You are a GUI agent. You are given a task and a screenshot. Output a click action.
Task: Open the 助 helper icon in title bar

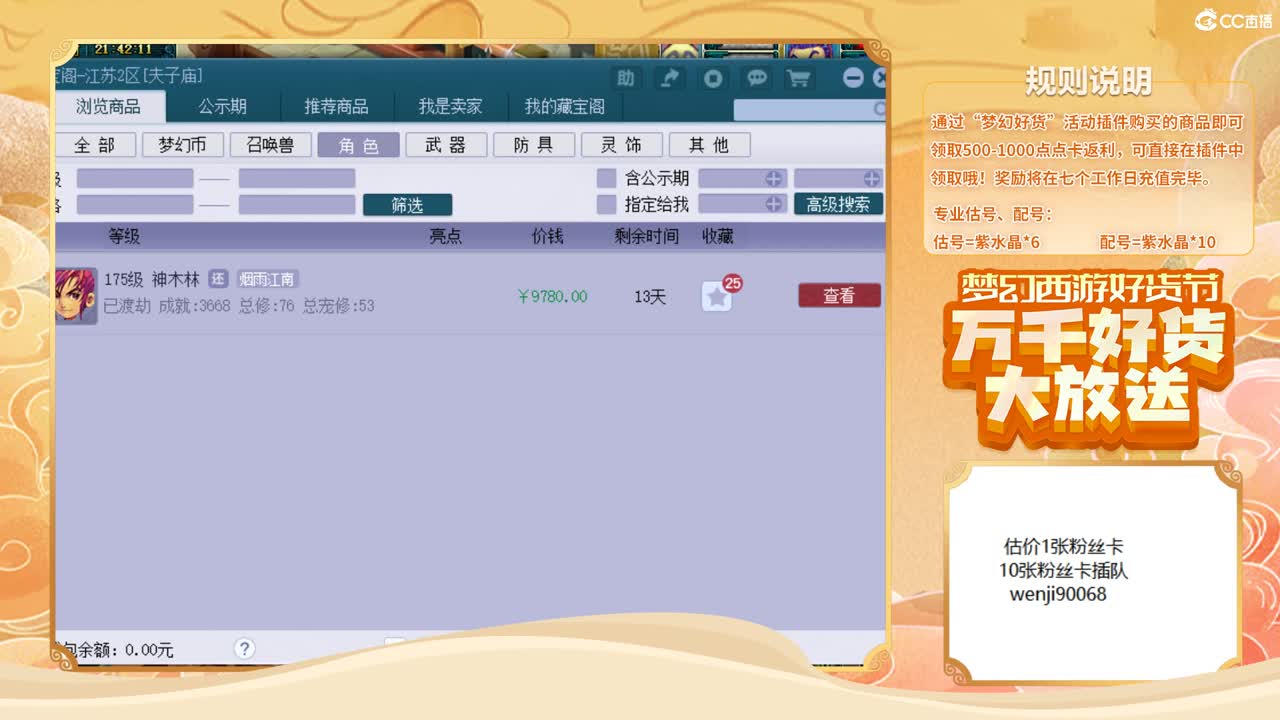point(626,78)
